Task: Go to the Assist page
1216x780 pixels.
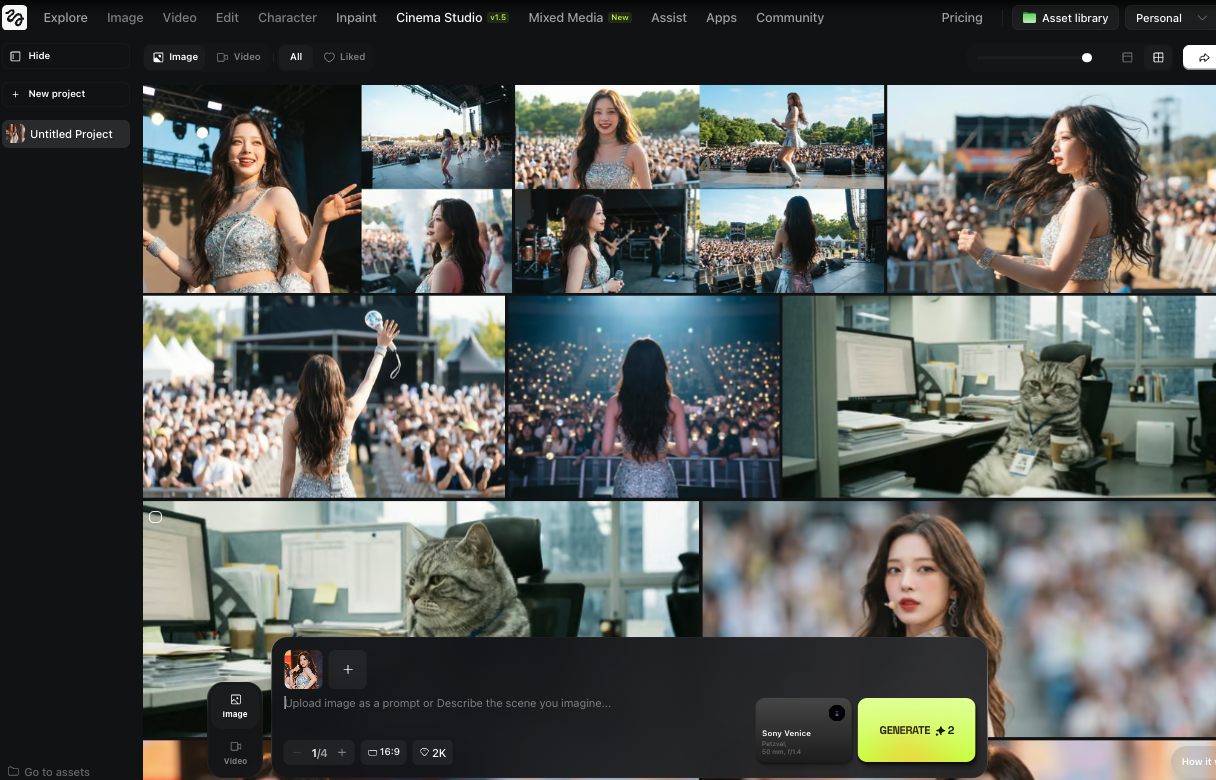Action: 668,18
